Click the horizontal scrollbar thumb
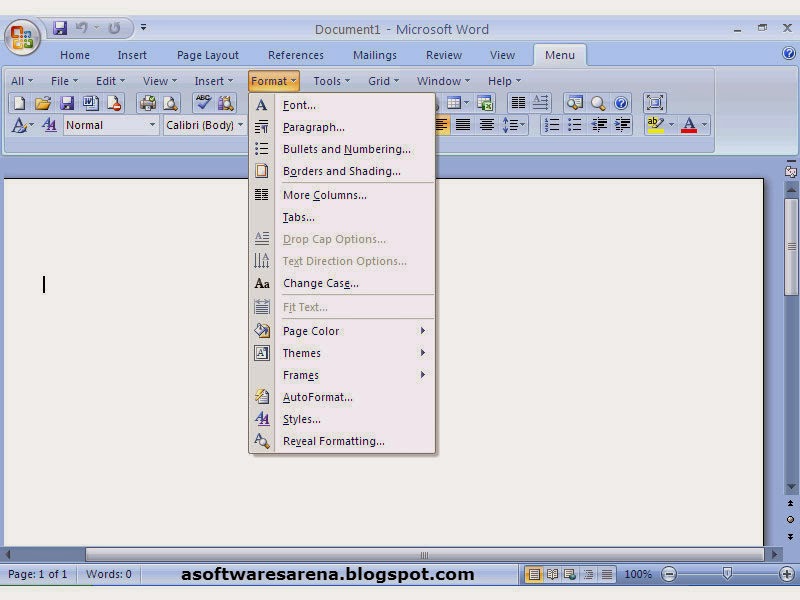This screenshot has width=800, height=600. (x=424, y=555)
